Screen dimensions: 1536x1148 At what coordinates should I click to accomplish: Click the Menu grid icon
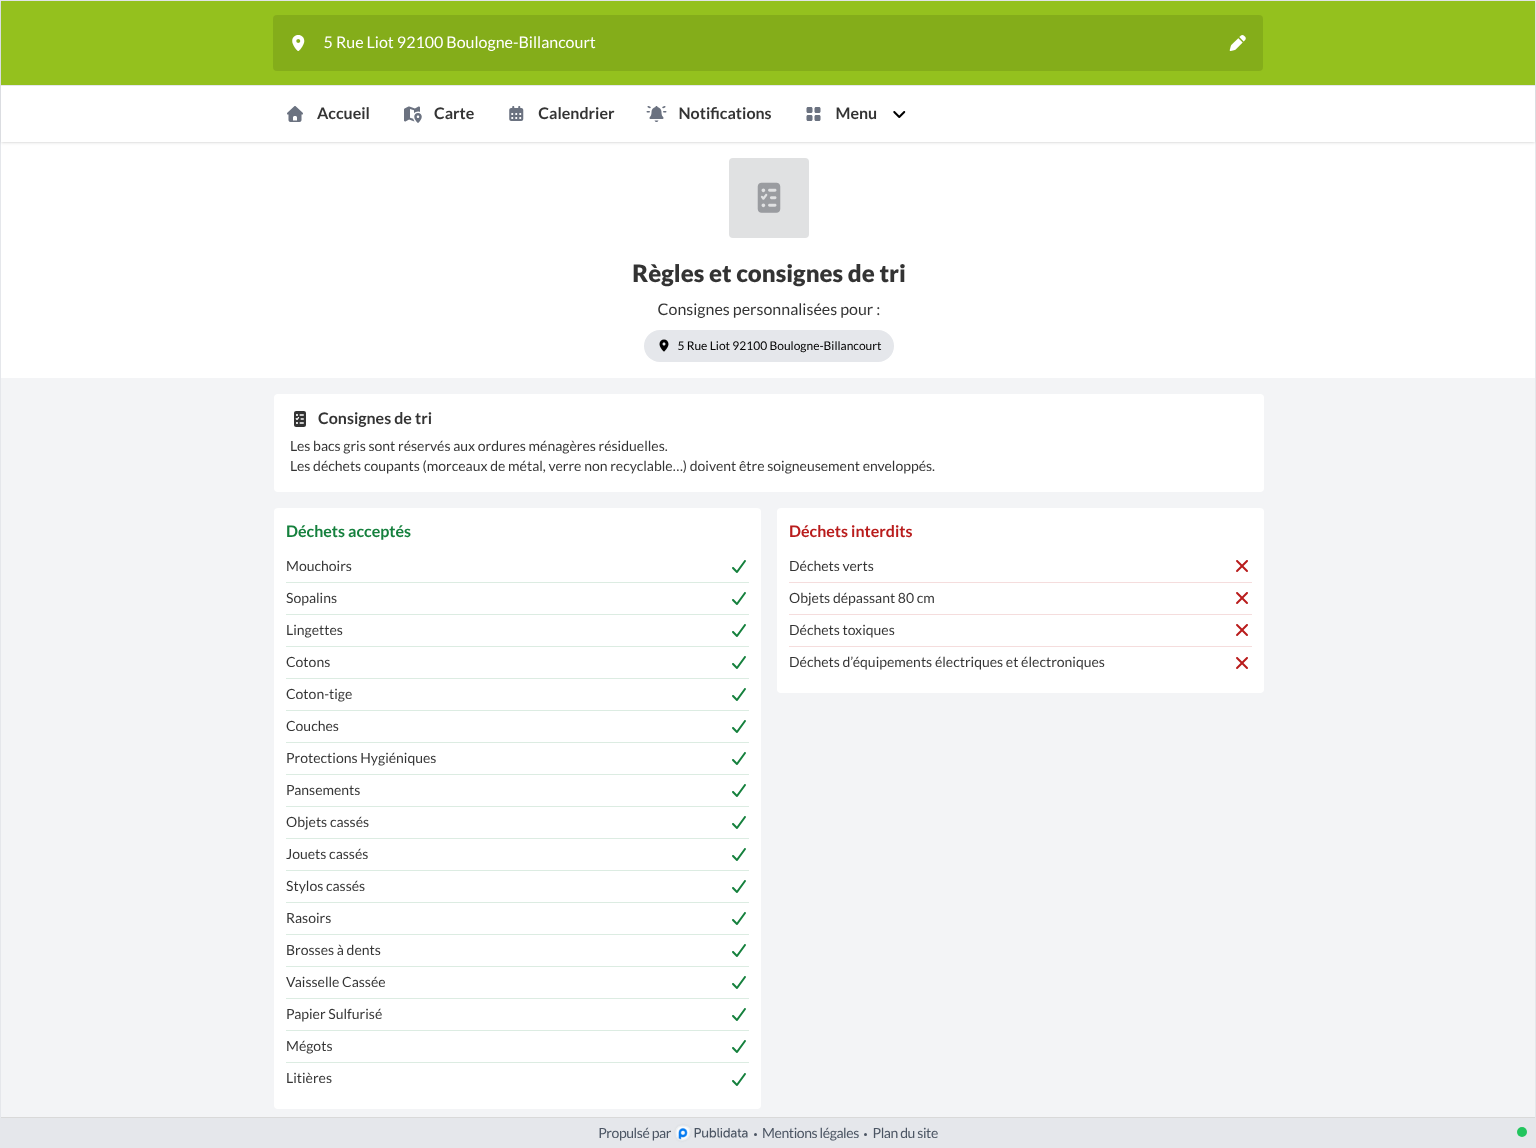click(x=813, y=114)
